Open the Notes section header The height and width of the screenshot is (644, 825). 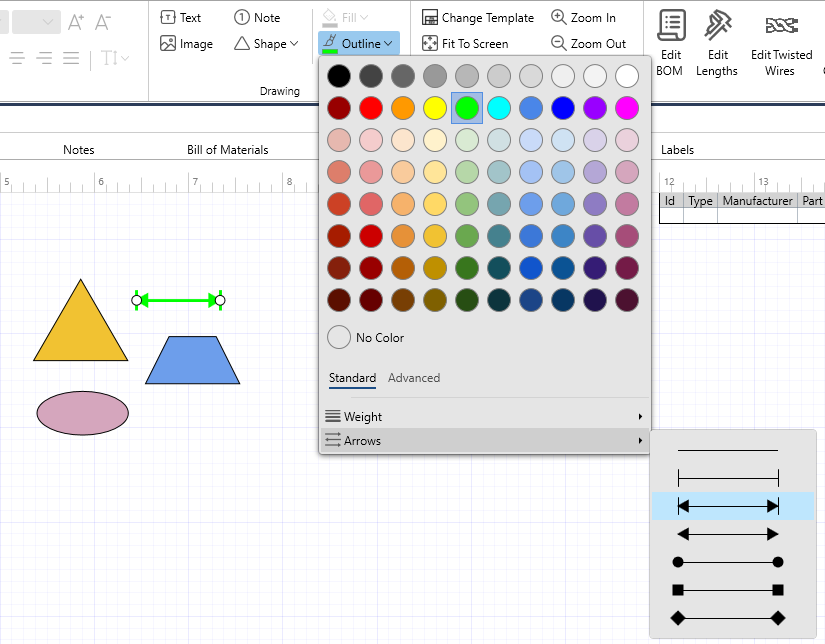click(x=79, y=150)
